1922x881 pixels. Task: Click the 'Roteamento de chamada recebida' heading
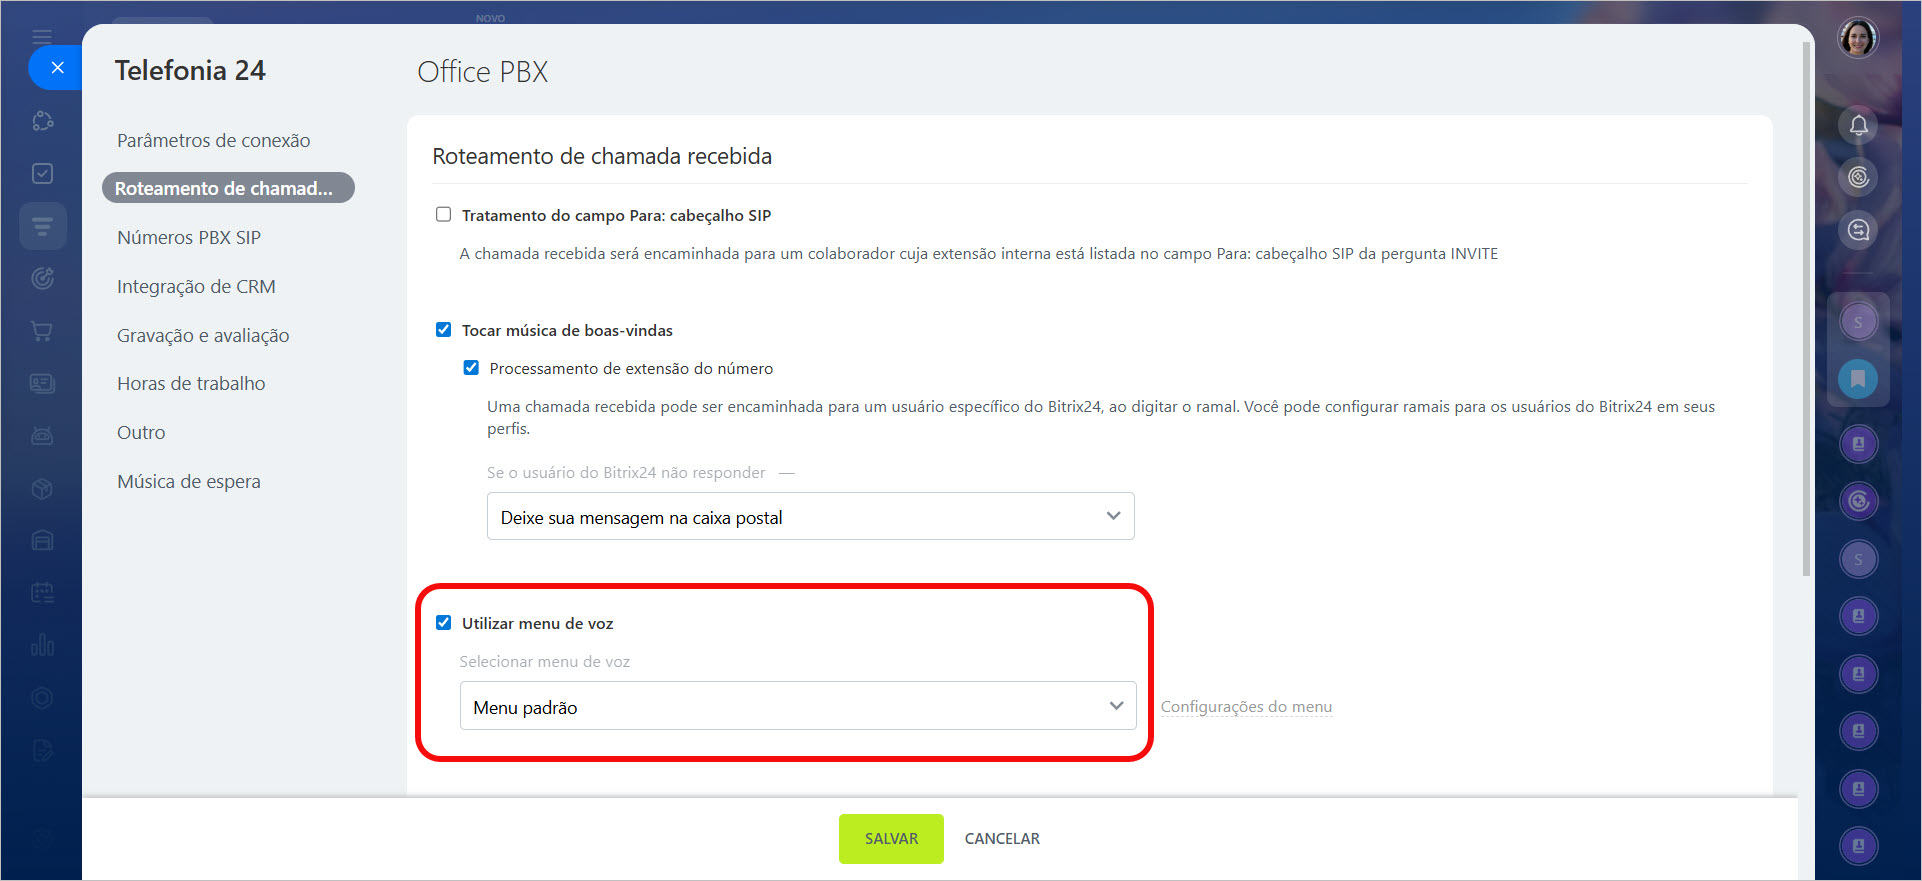[x=602, y=156]
